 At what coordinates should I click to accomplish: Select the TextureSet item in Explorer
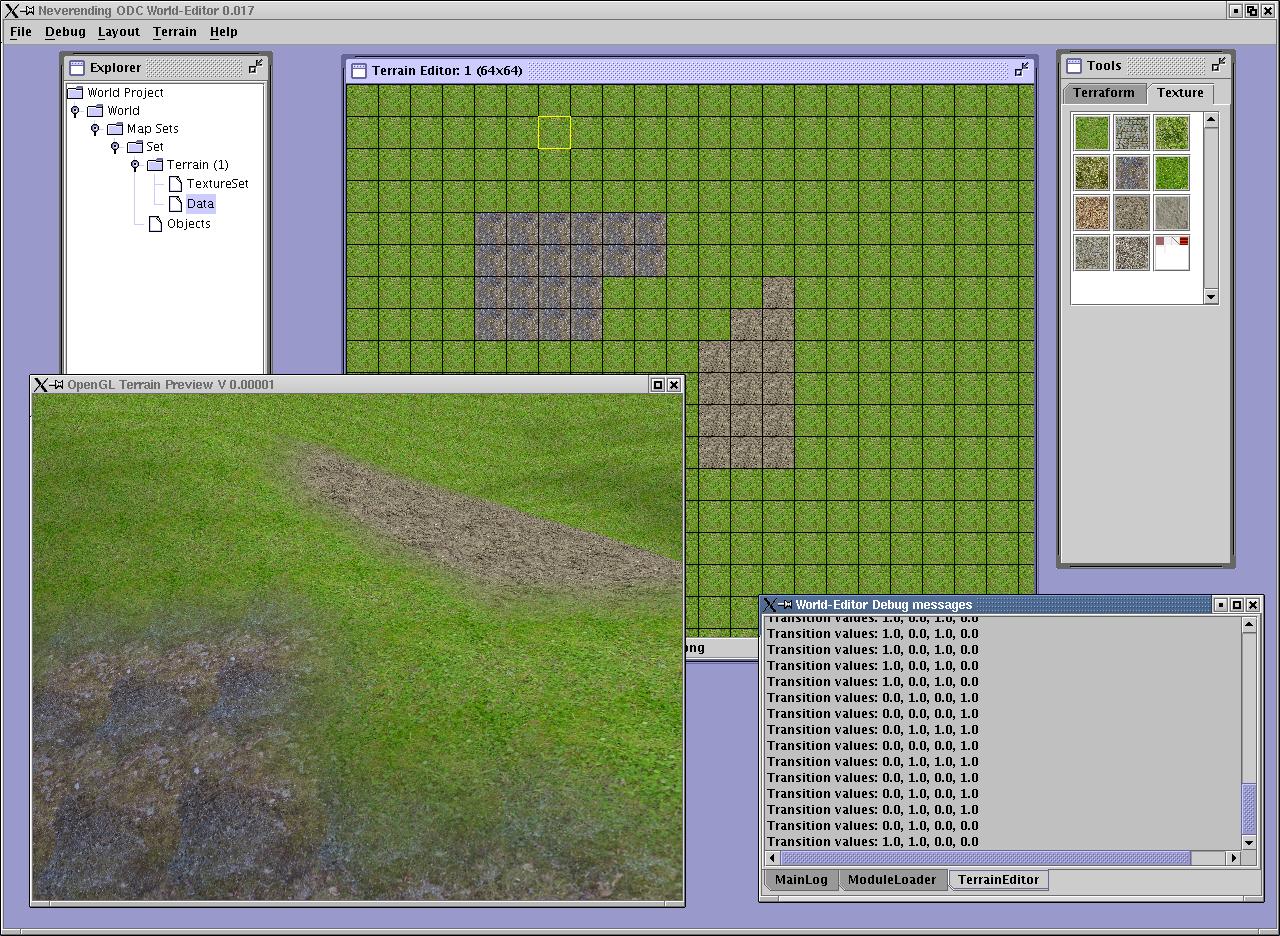point(217,184)
